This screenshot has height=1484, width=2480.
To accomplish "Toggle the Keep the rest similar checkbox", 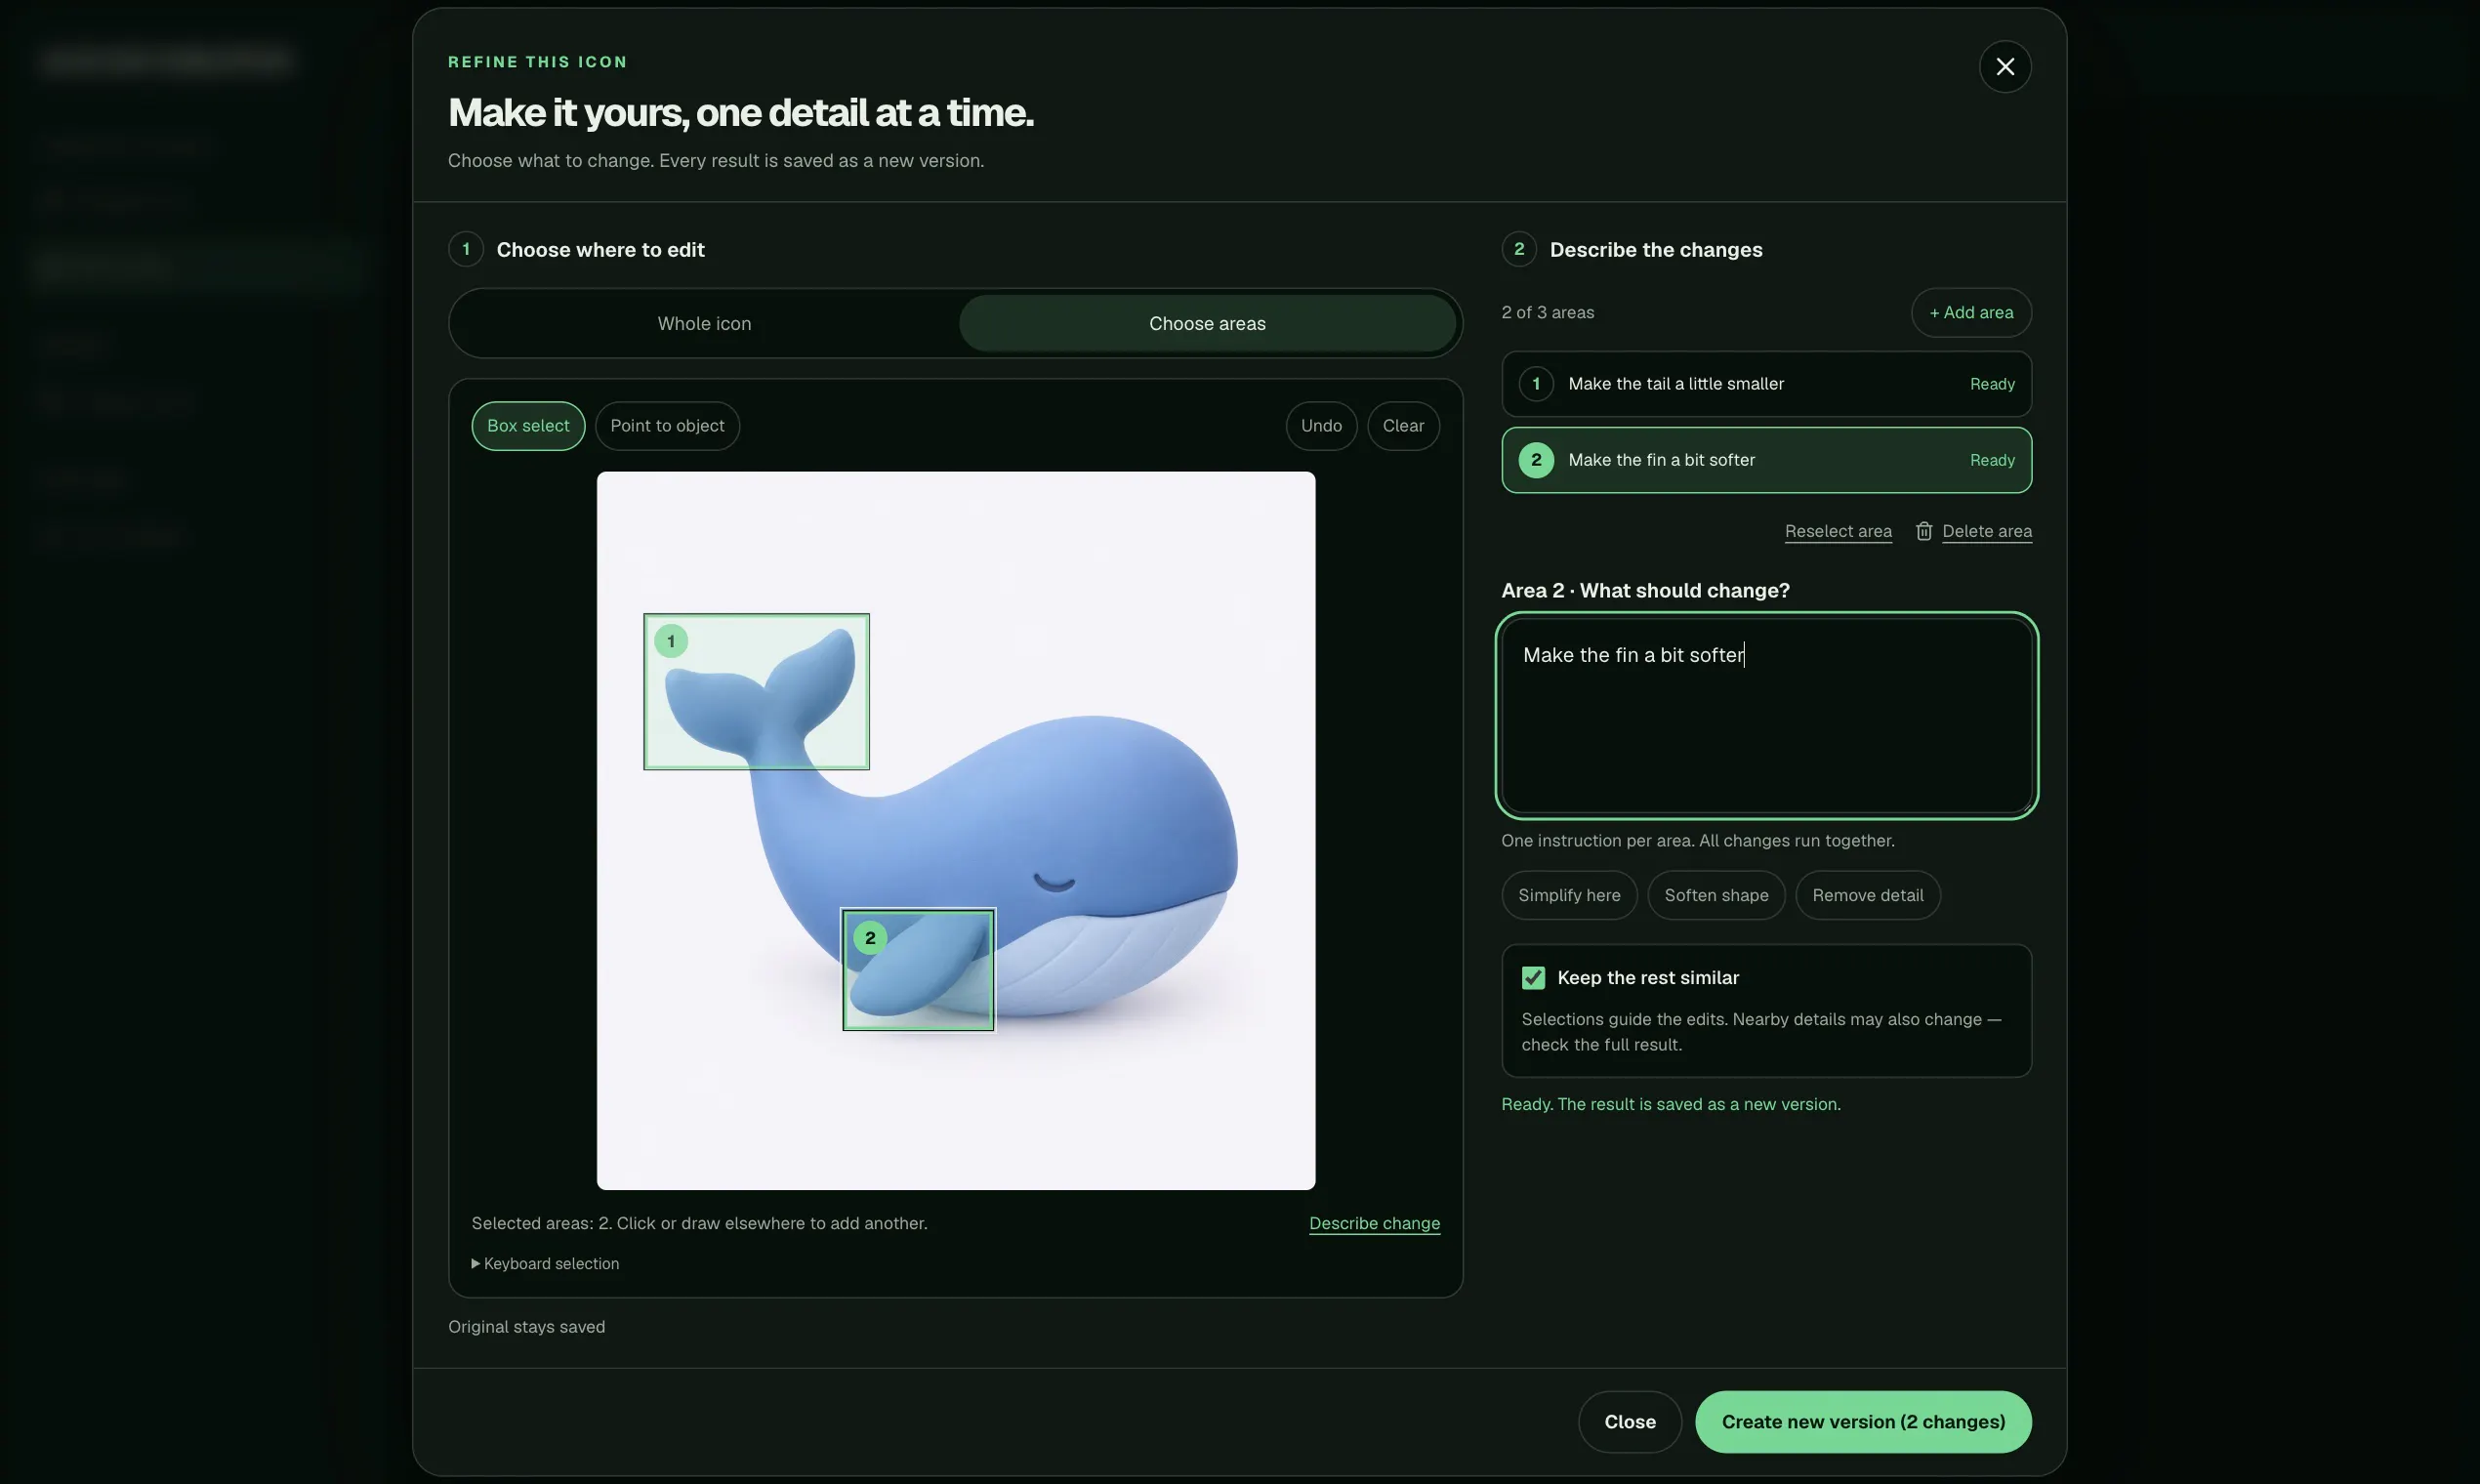I will click(x=1533, y=978).
